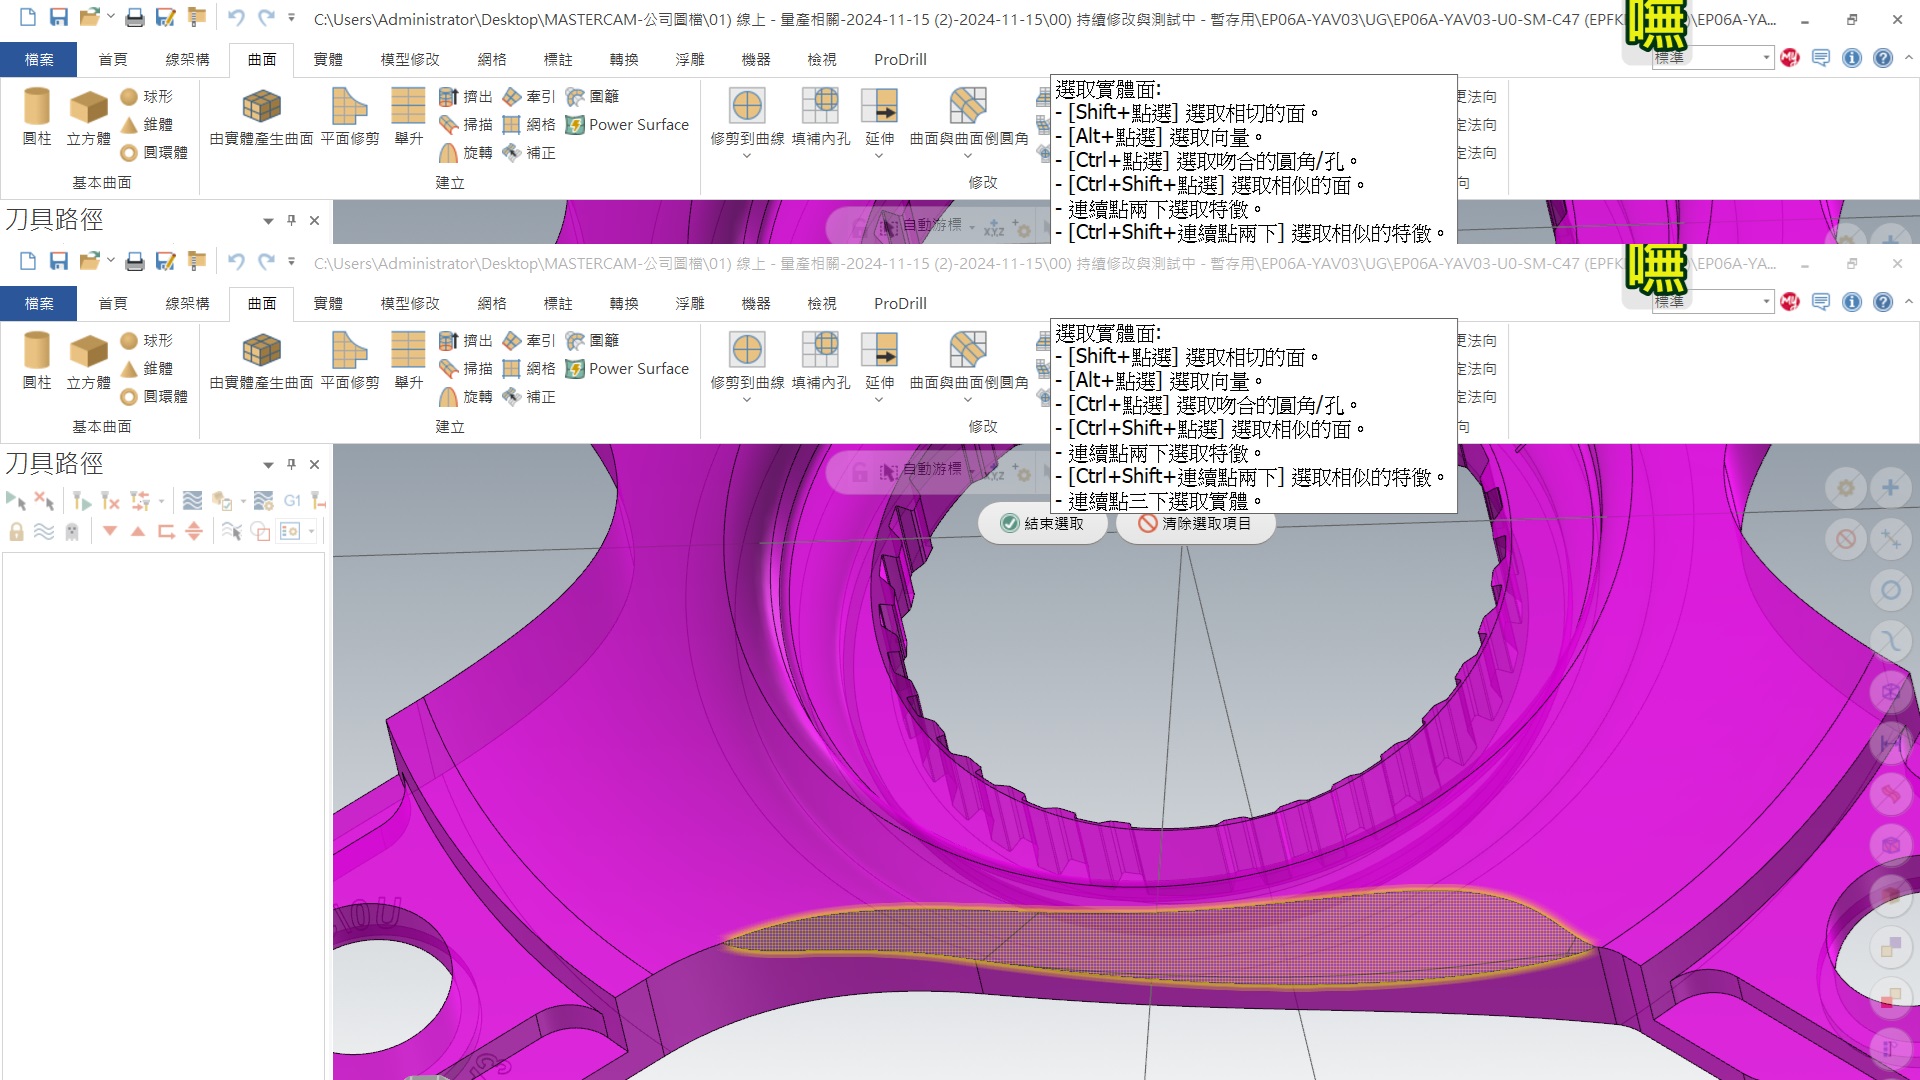Expand 曲面與曲面倒圓角 dropdown in the lower ribbon

coord(968,400)
